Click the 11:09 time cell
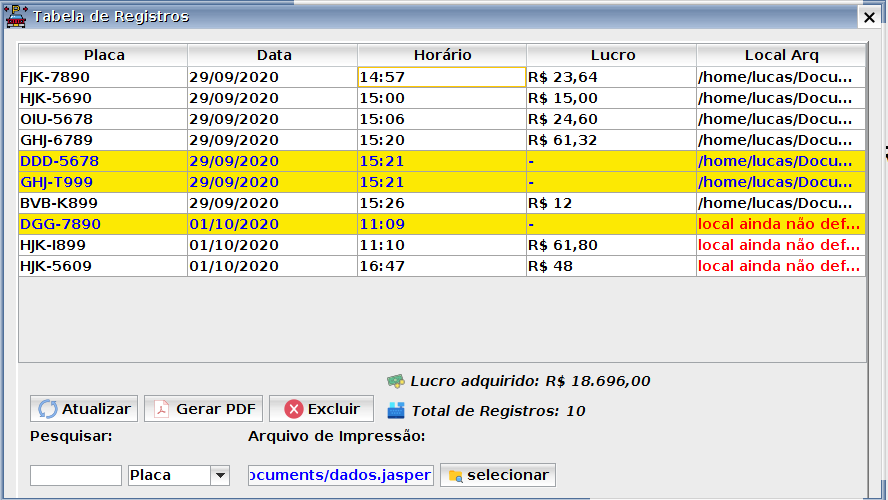The height and width of the screenshot is (500, 888). click(x=442, y=224)
